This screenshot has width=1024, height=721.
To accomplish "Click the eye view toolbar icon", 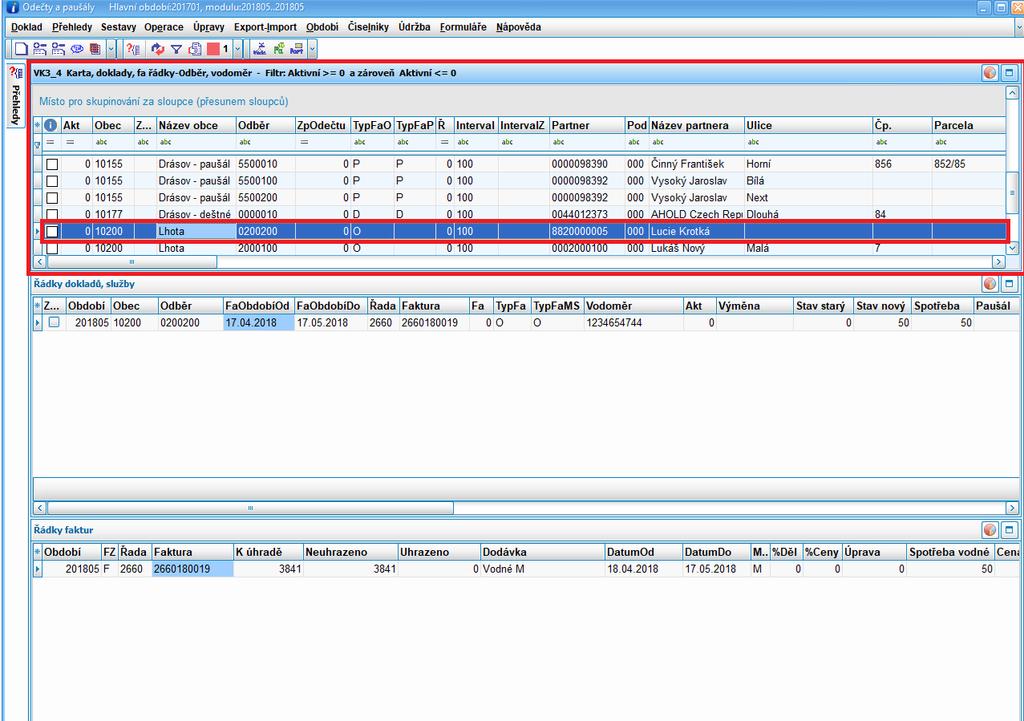I will [x=77, y=49].
